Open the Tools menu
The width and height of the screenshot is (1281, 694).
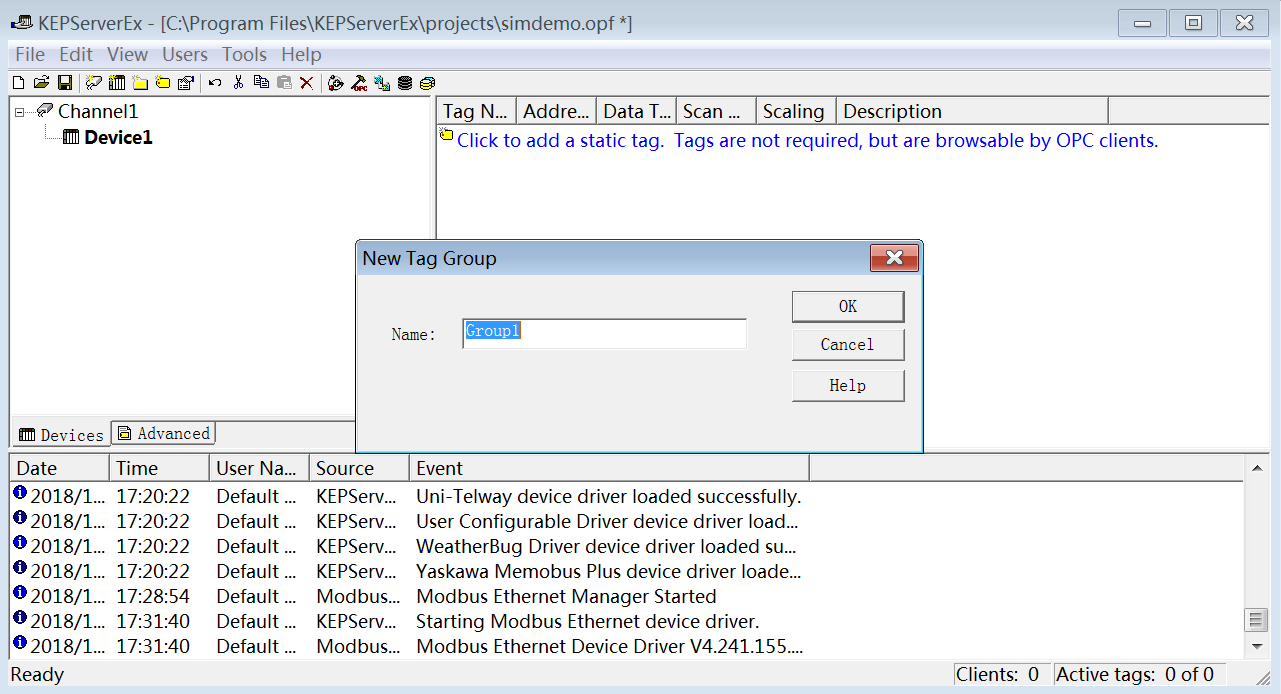pos(244,55)
